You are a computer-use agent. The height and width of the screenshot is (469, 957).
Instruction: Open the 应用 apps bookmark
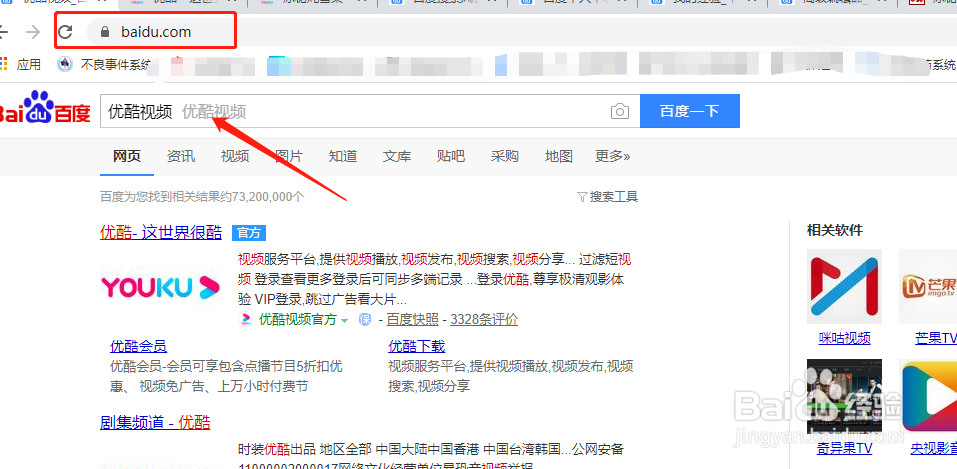click(x=21, y=64)
